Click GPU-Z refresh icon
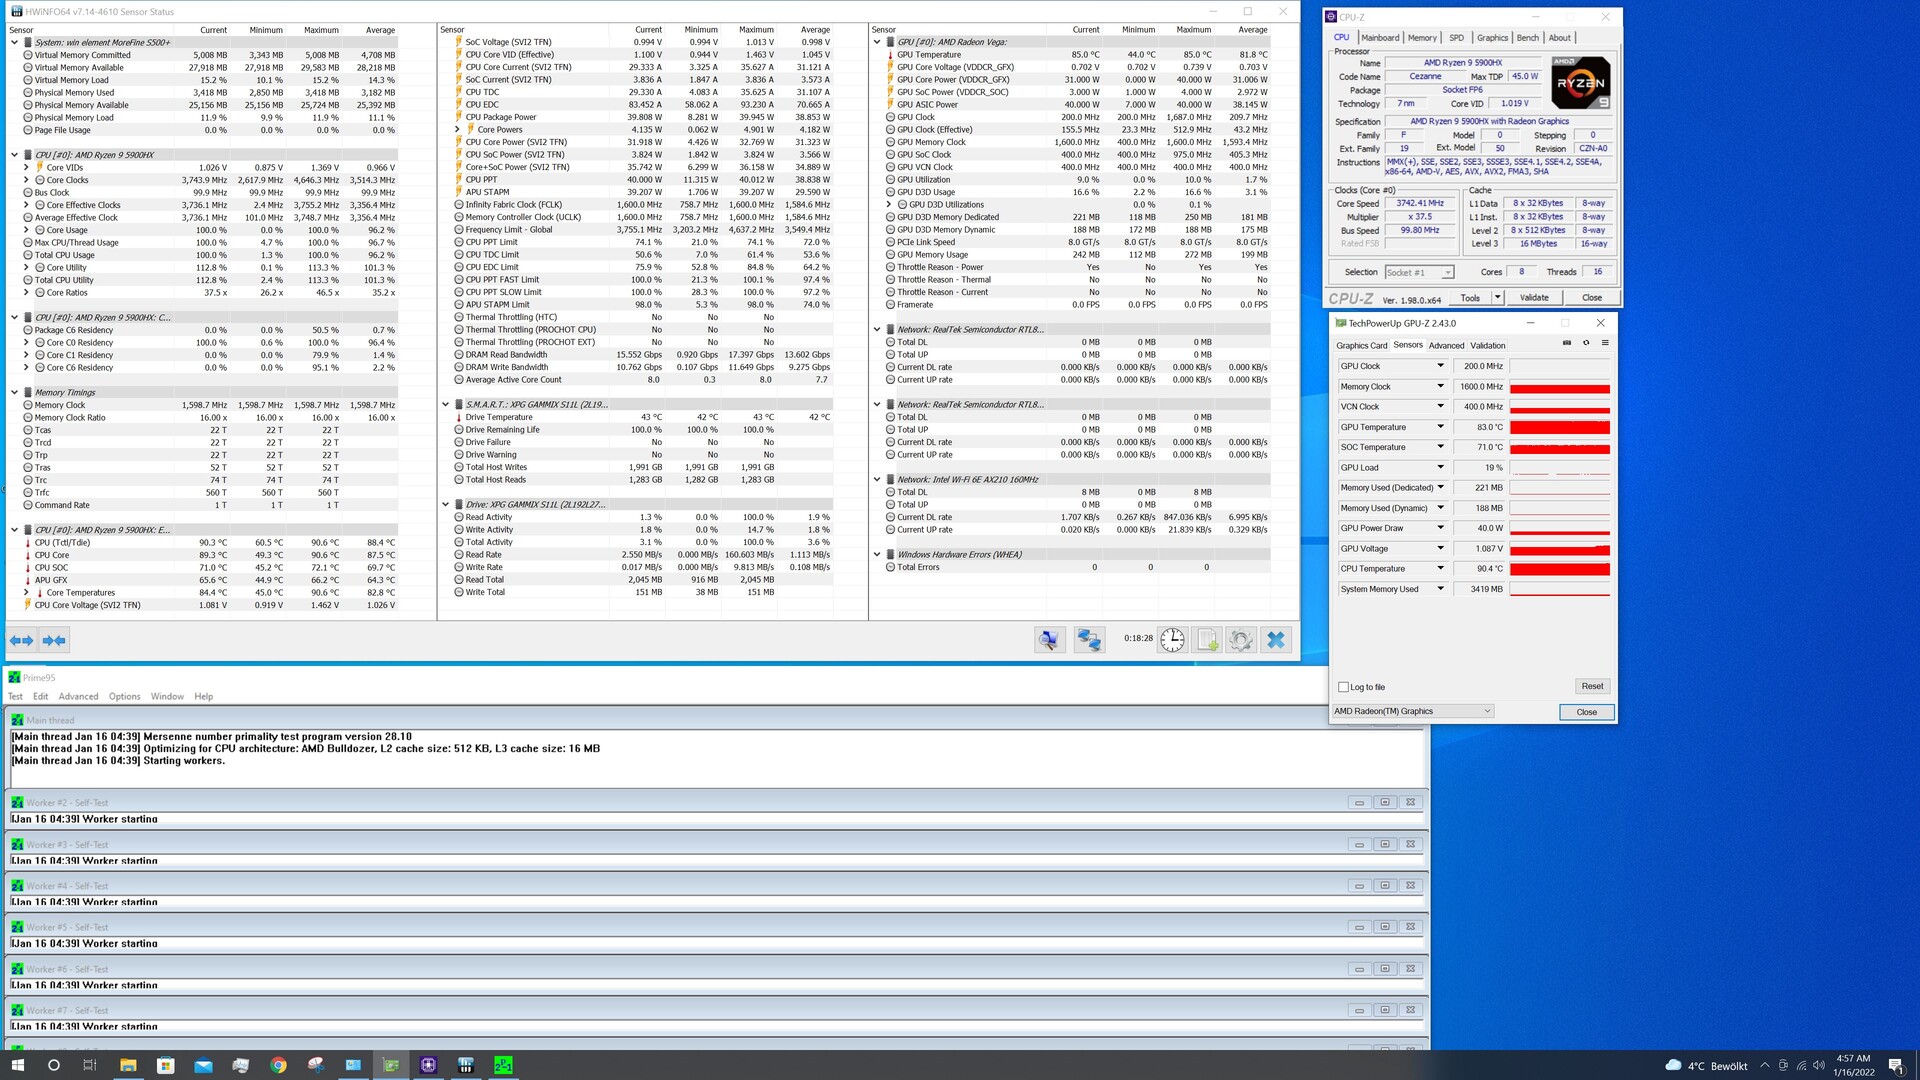Image resolution: width=1920 pixels, height=1080 pixels. (1586, 343)
